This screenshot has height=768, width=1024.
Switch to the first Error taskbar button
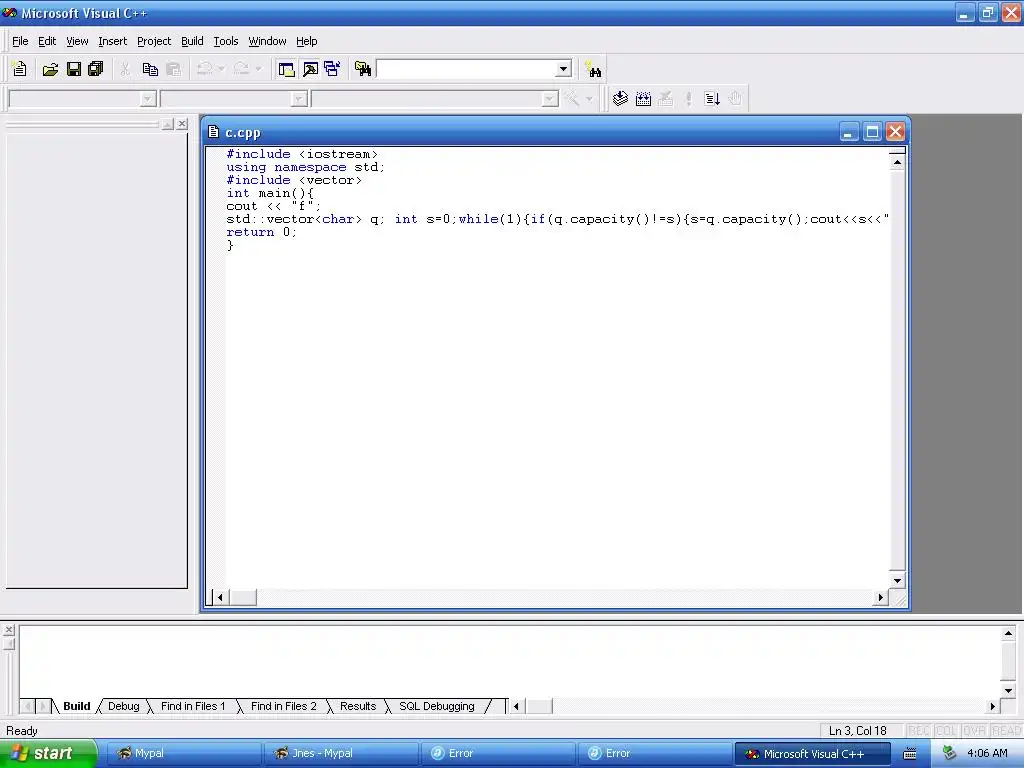[496, 754]
